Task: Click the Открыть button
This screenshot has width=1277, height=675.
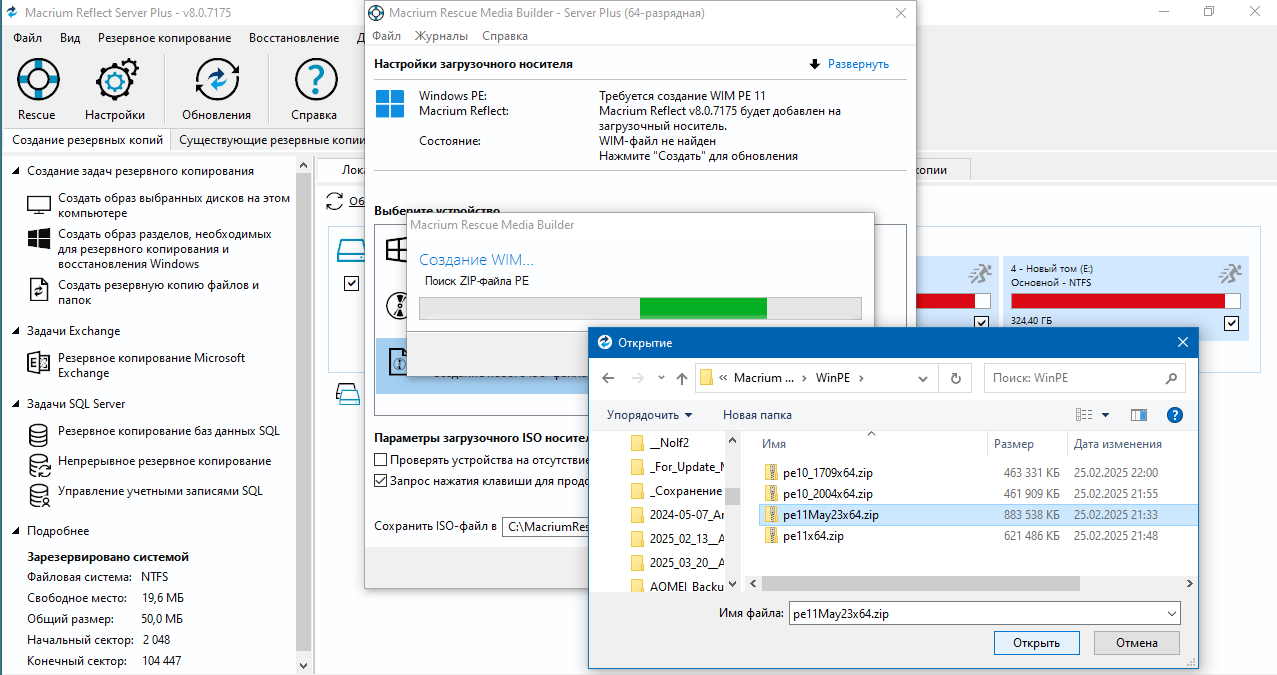Action: point(1035,642)
